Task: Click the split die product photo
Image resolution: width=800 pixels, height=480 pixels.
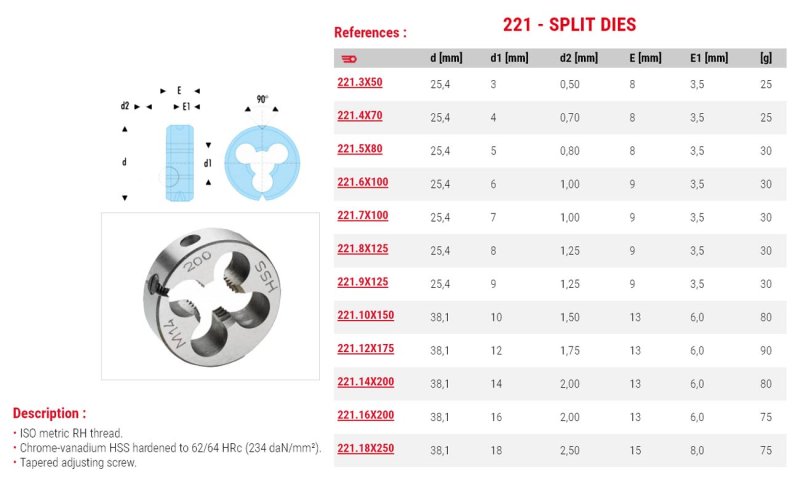Action: (211, 296)
